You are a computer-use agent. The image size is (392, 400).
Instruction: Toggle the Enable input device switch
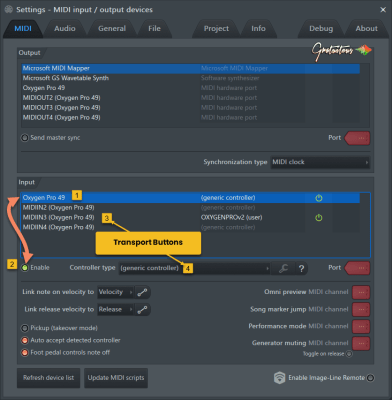(x=25, y=268)
